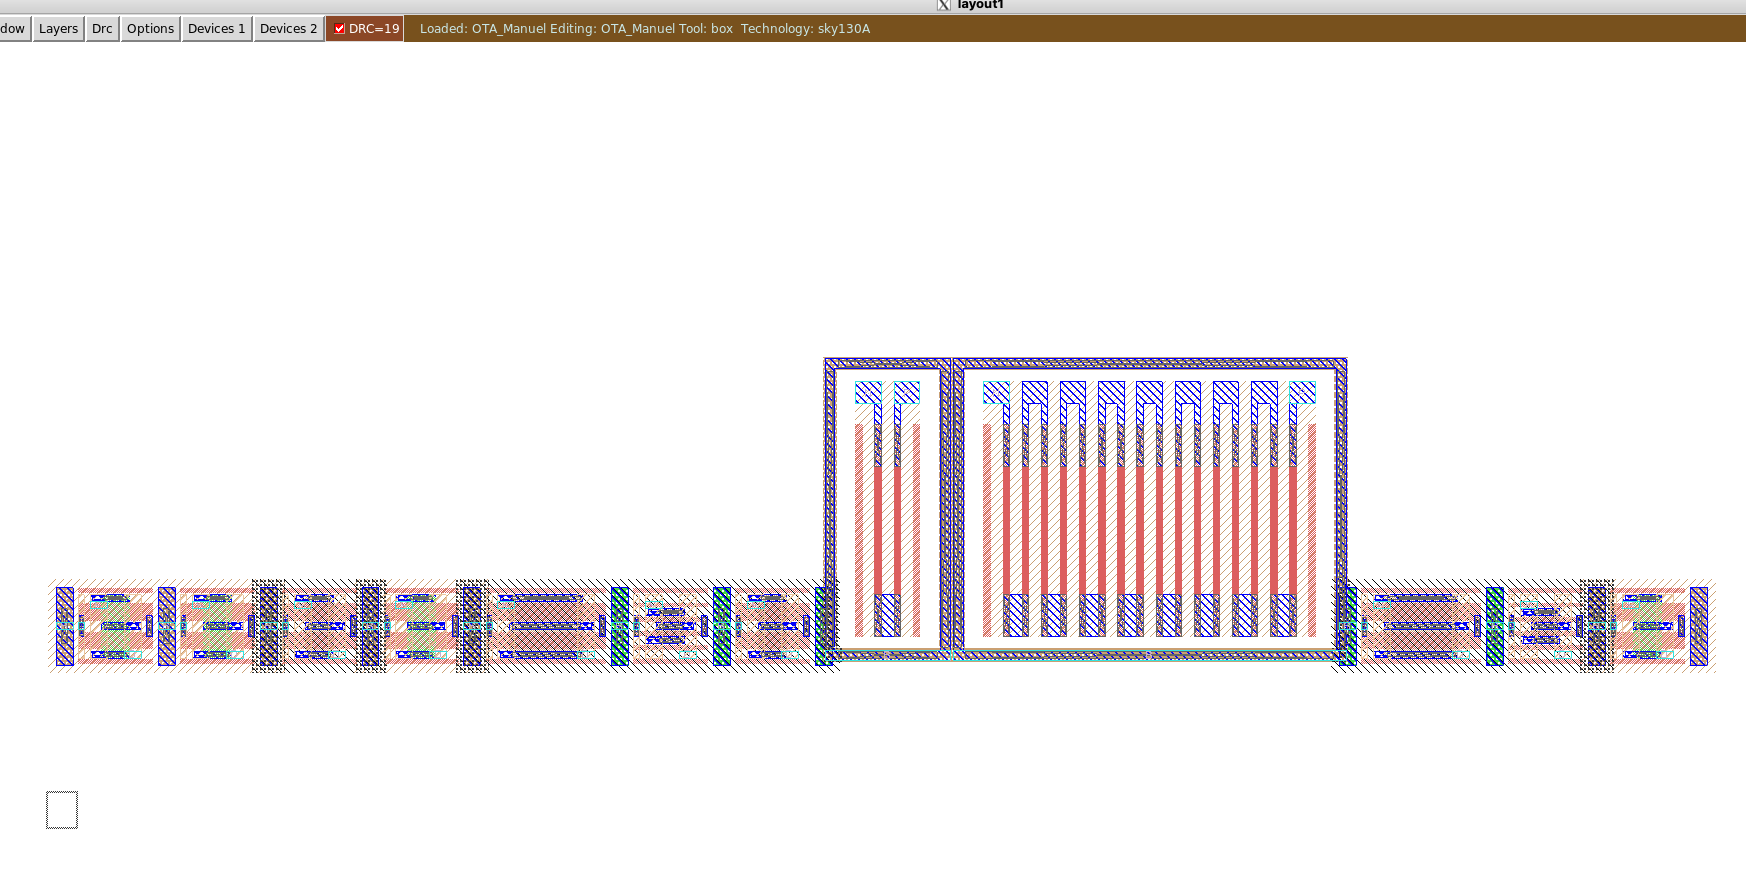Viewport: 1746px width, 878px height.
Task: Open the Devices 2 menu
Action: coord(288,29)
